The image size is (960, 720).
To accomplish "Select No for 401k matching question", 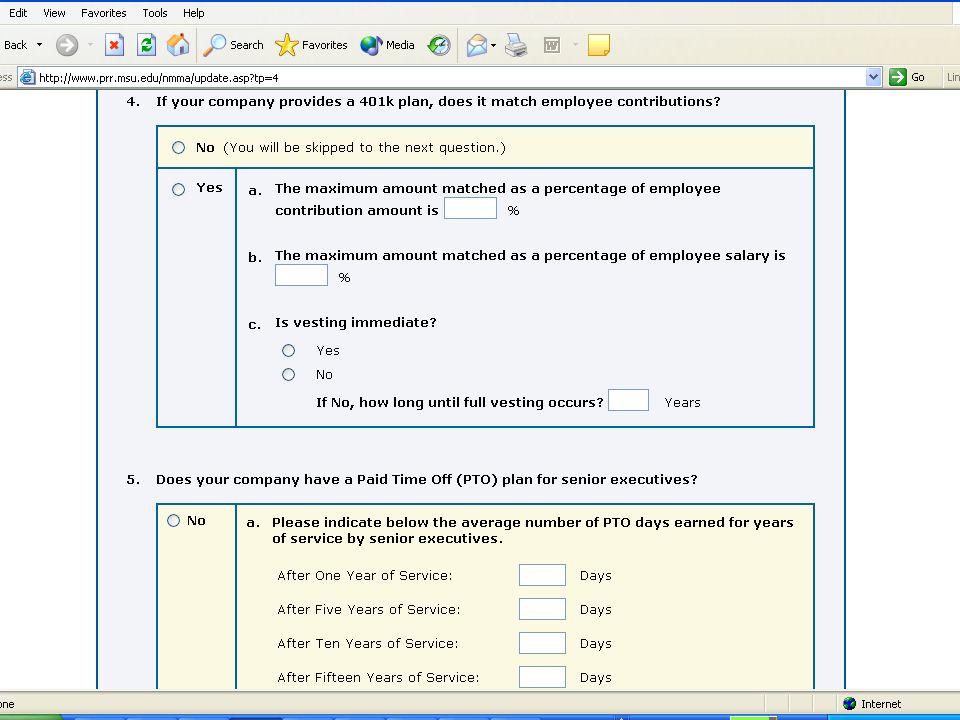I will [x=178, y=148].
